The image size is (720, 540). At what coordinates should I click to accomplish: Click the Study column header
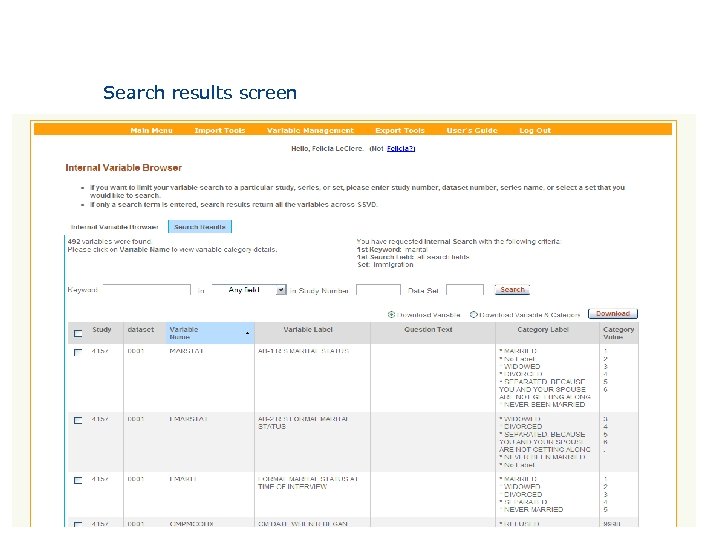pos(102,330)
